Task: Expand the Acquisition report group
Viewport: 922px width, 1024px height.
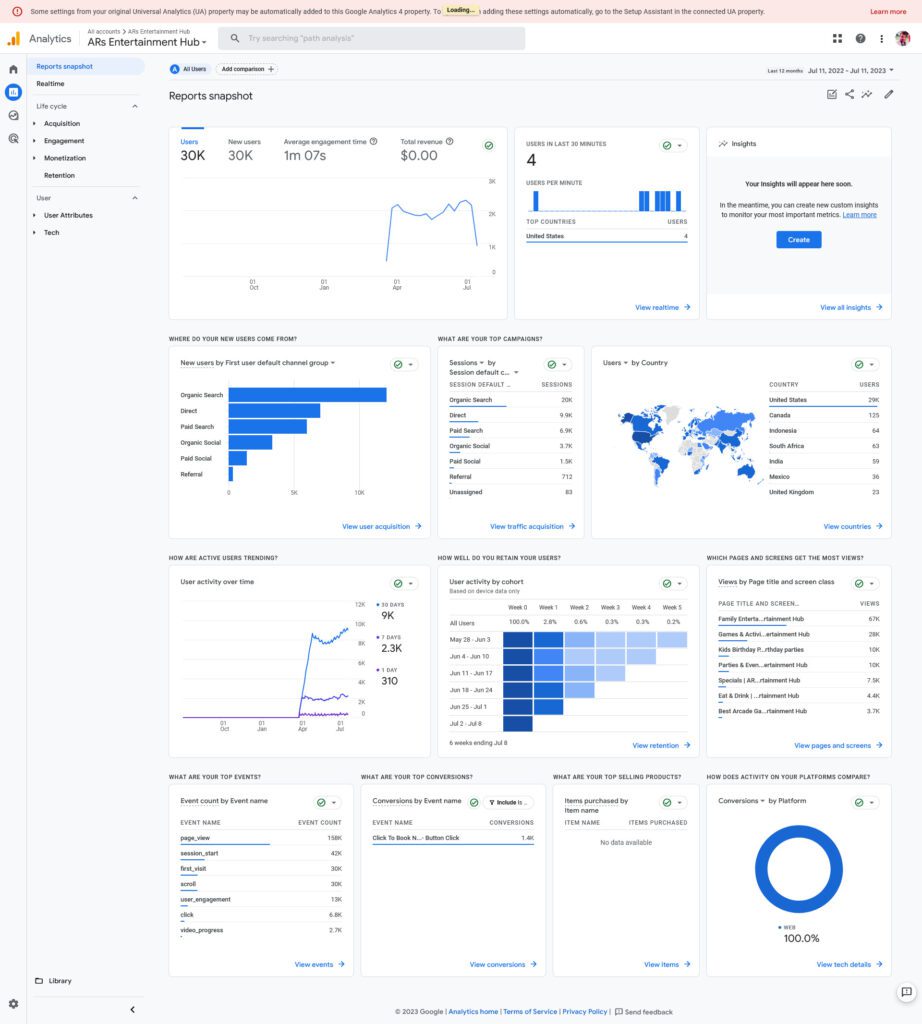Action: click(35, 123)
